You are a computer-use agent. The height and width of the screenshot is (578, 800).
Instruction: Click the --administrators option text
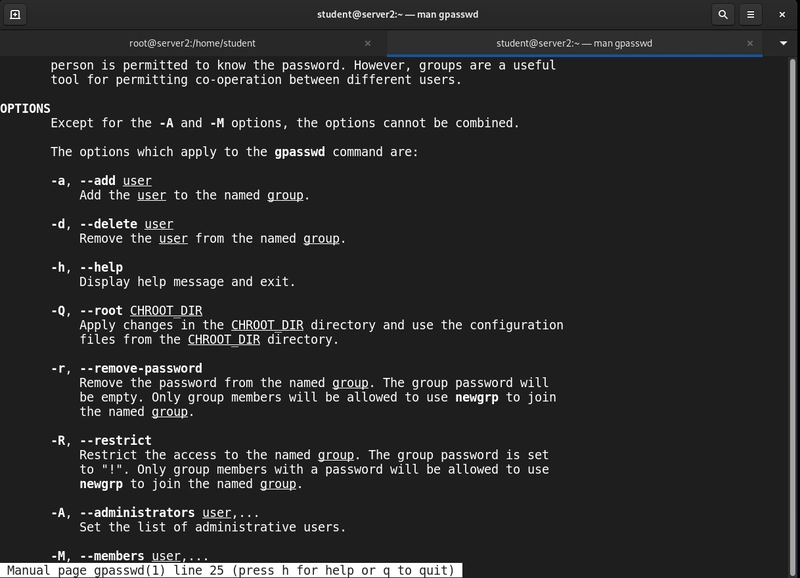(x=137, y=513)
